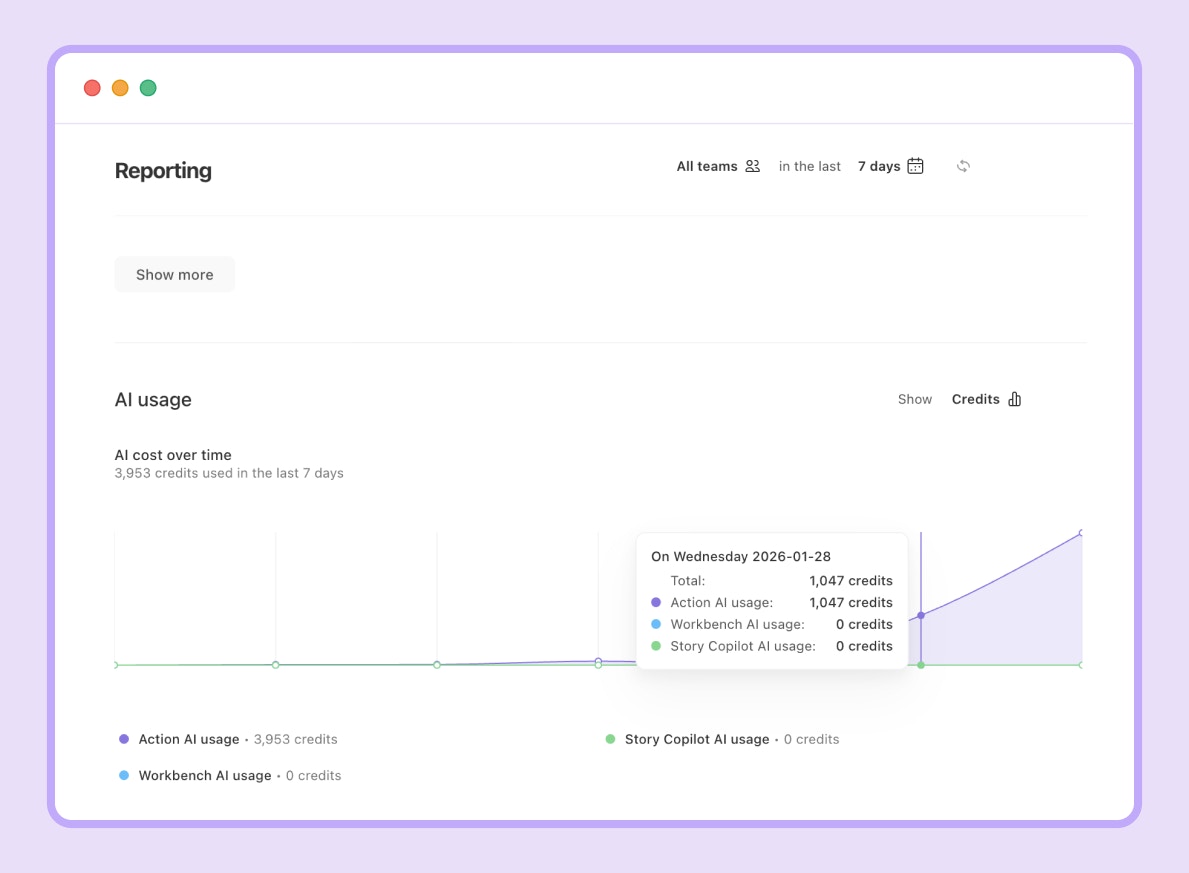Open the calendar icon next to 7 days
The width and height of the screenshot is (1189, 873).
pyautogui.click(x=915, y=166)
